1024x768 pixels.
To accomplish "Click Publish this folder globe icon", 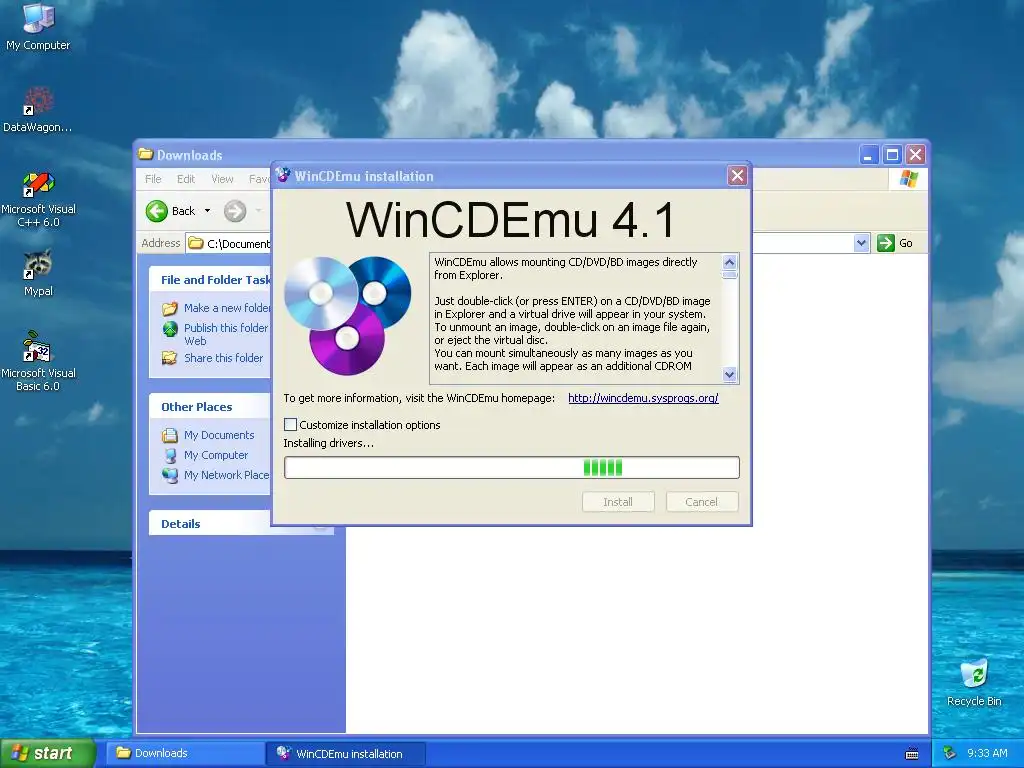I will pos(170,328).
